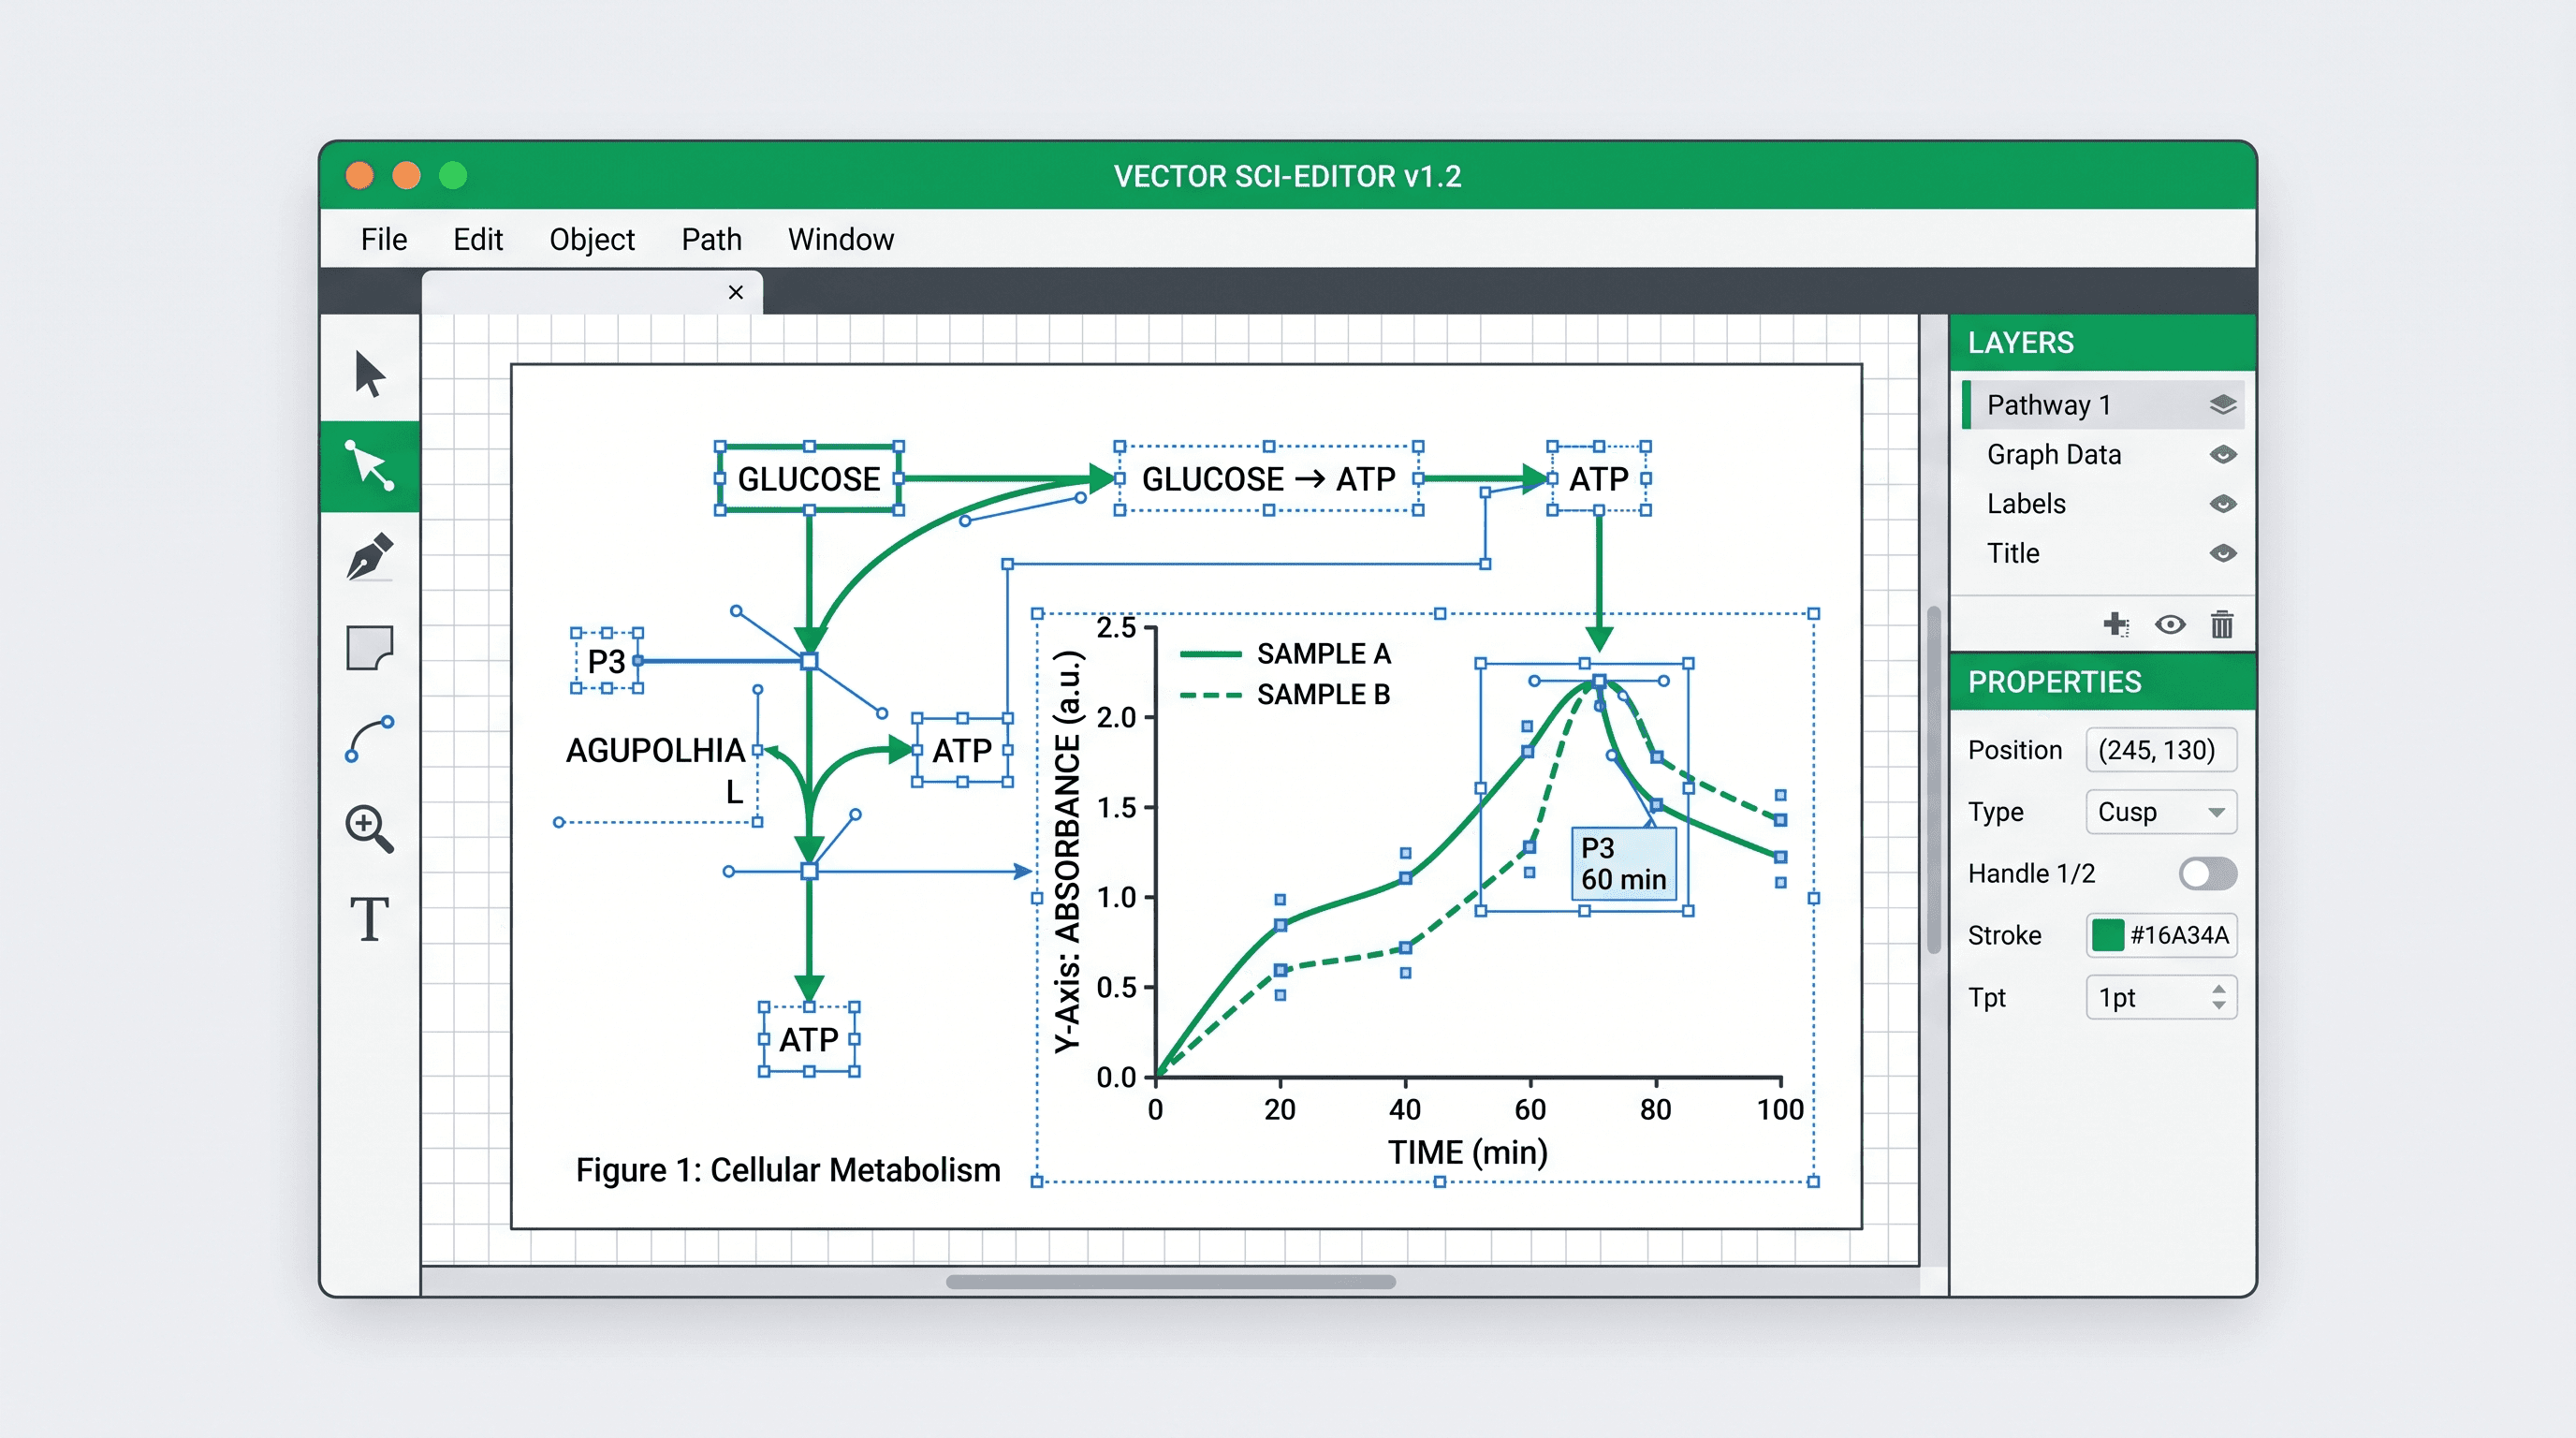Close the open document tab

736,293
